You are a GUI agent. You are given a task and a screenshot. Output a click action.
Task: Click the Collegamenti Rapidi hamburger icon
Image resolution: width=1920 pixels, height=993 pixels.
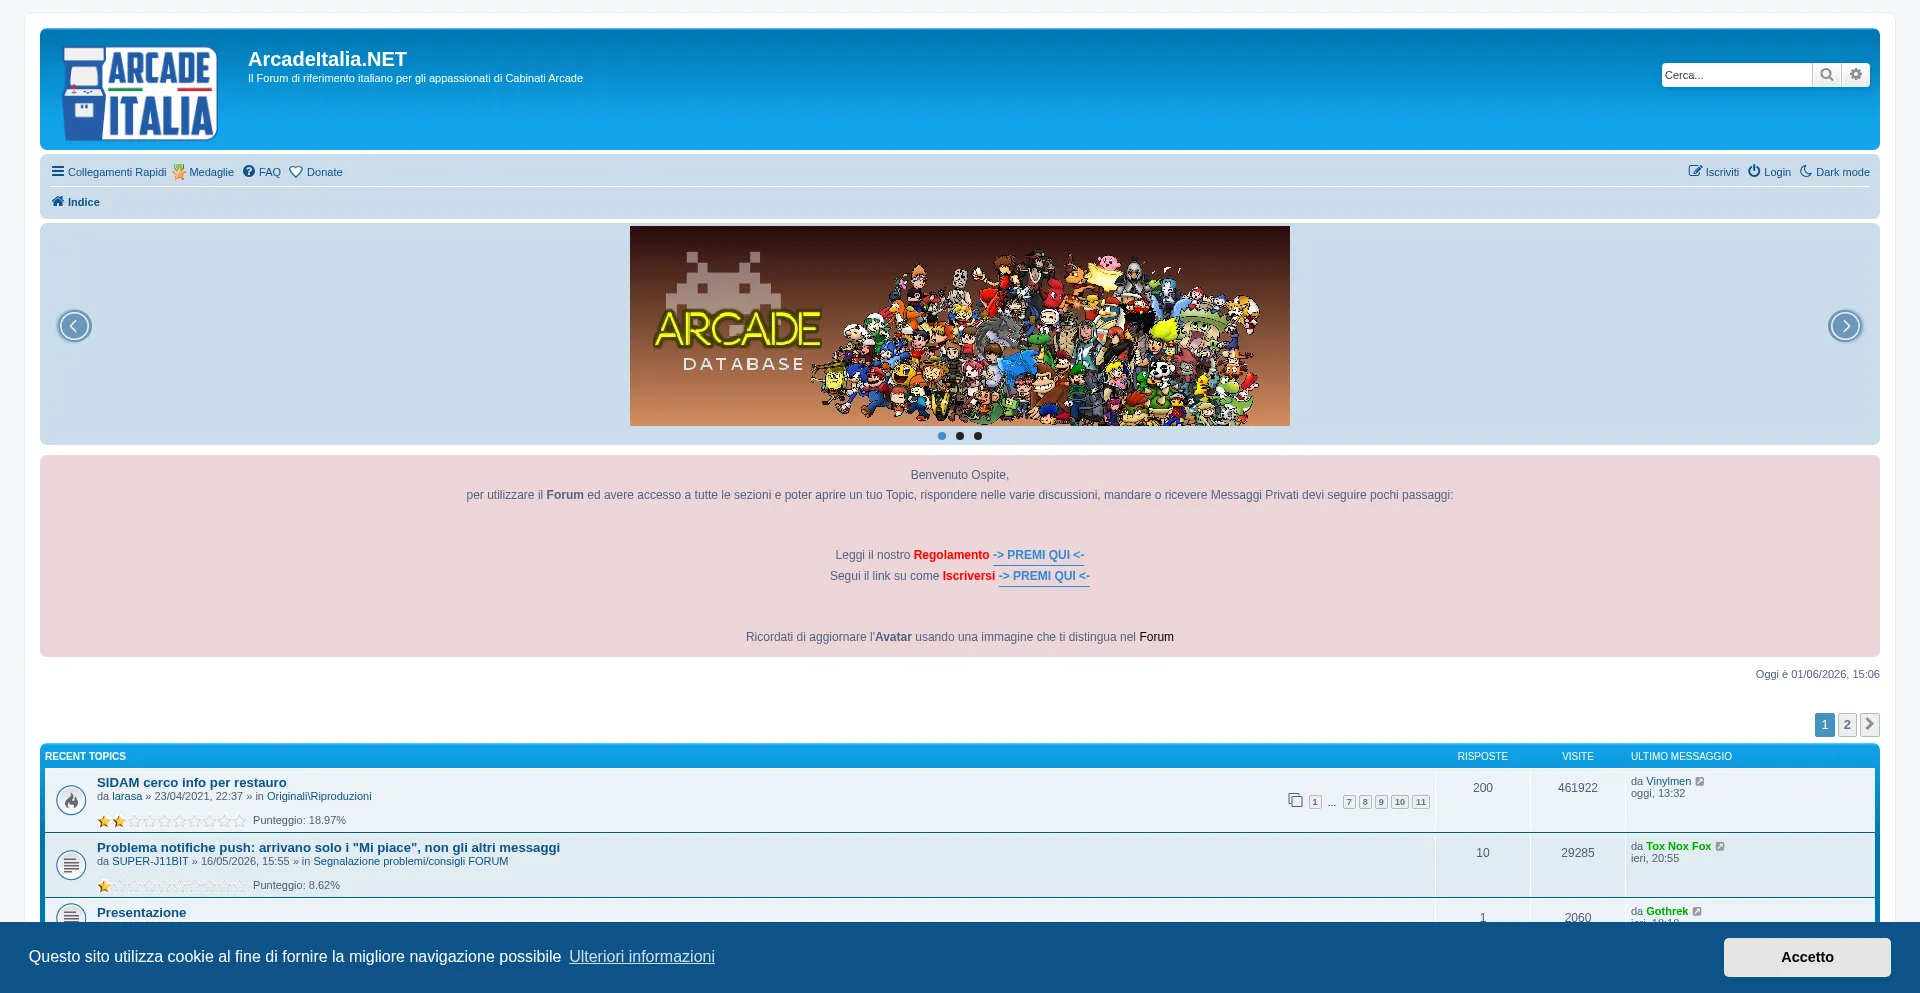[x=58, y=171]
